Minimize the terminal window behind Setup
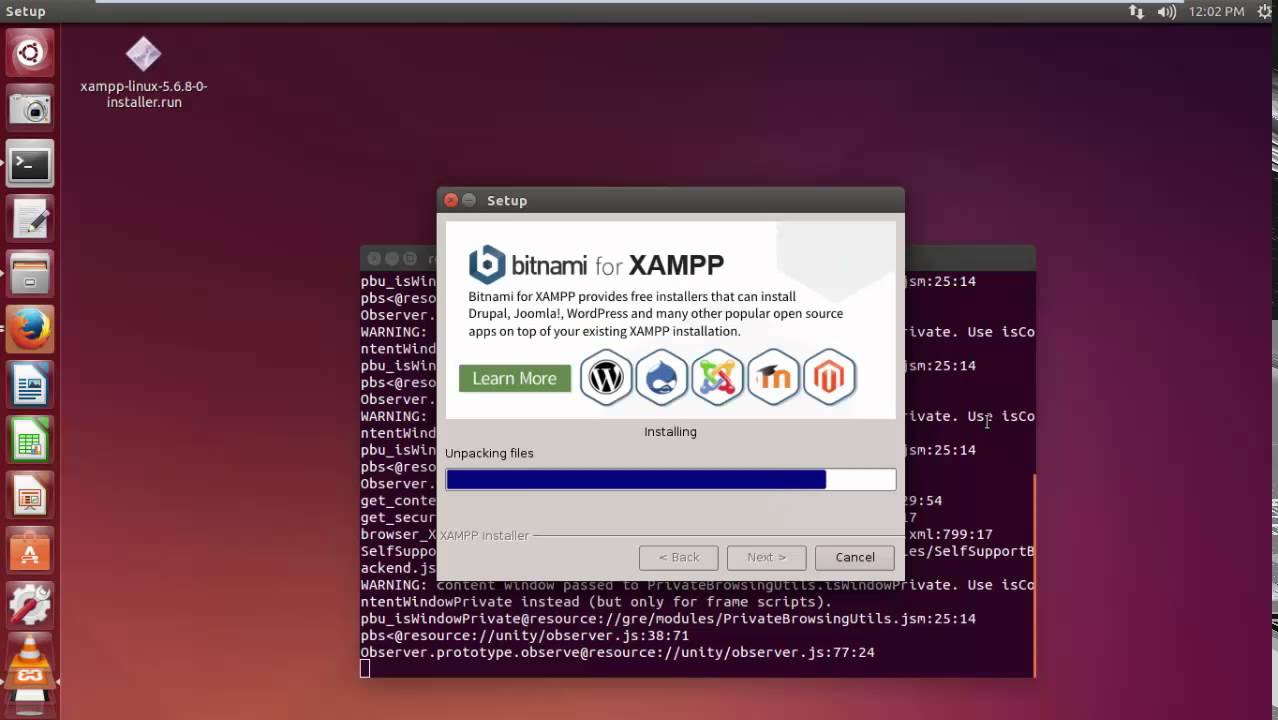The width and height of the screenshot is (1278, 720). [x=392, y=258]
